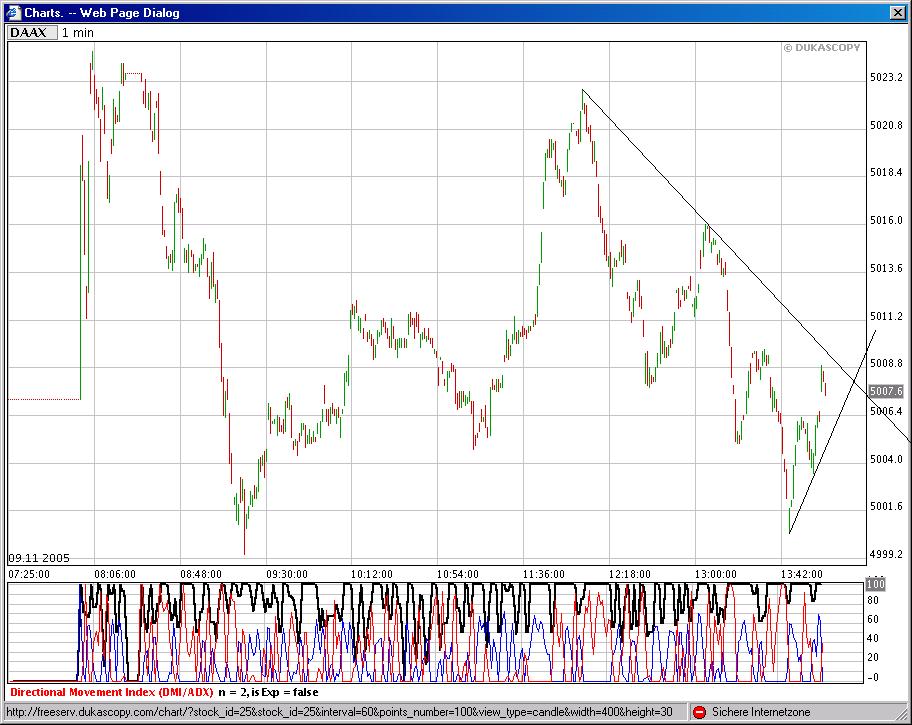
Task: Click the 09:30:00 time axis label
Action: pyautogui.click(x=287, y=574)
